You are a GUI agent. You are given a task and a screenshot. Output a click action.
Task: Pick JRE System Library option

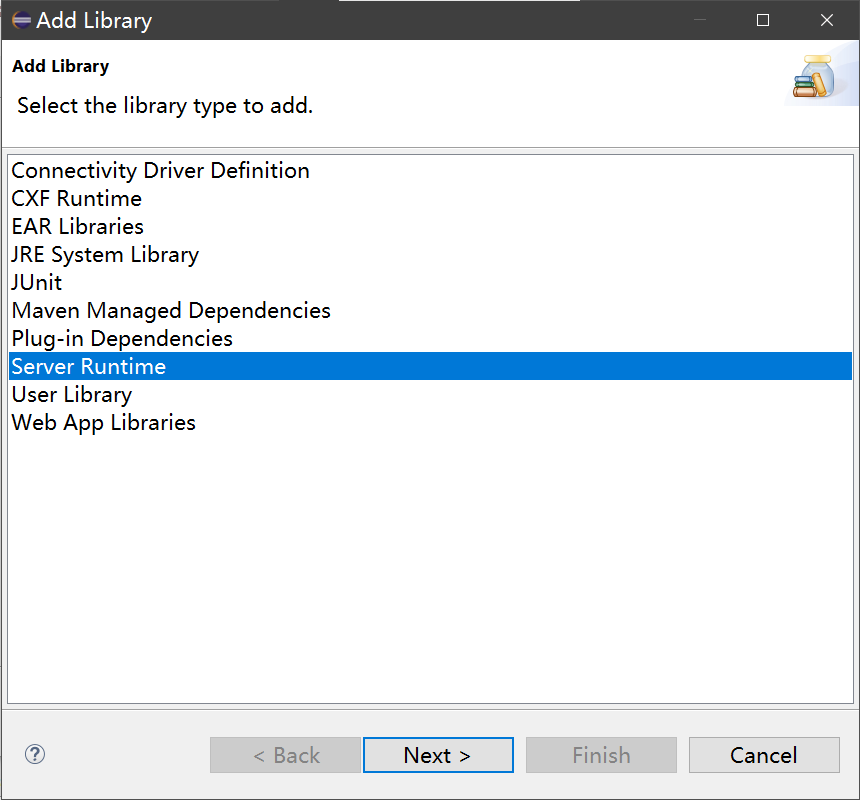click(105, 255)
